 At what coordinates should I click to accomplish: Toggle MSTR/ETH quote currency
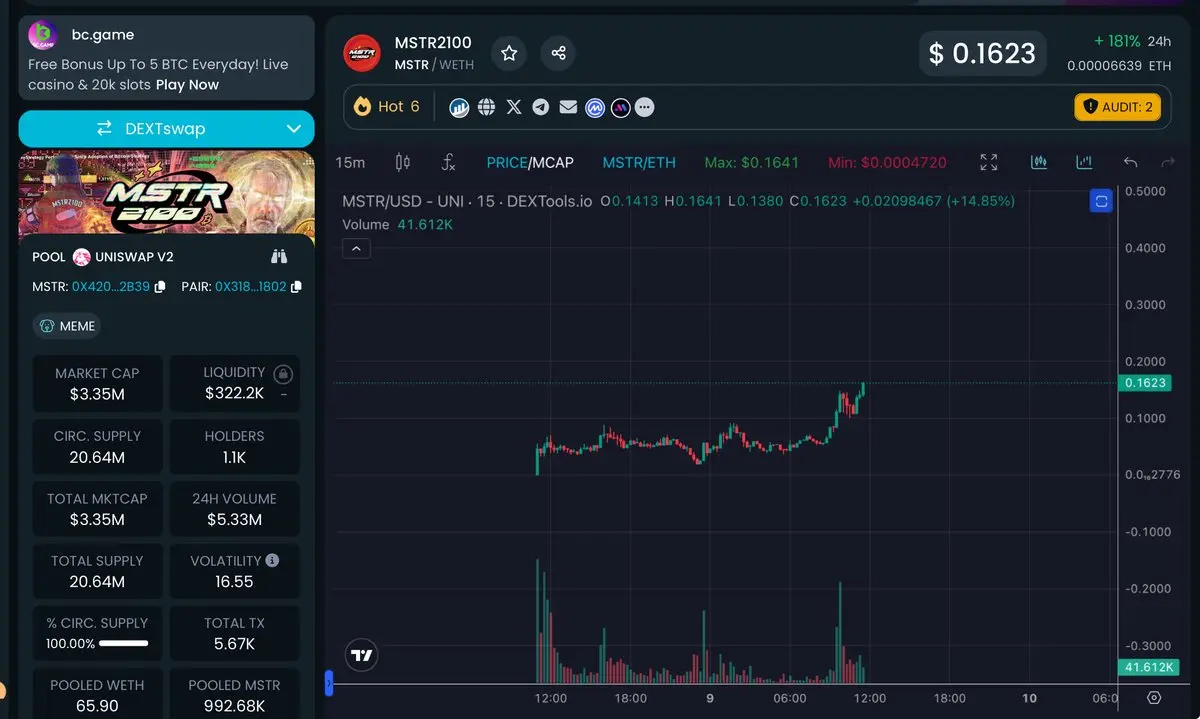(x=639, y=162)
